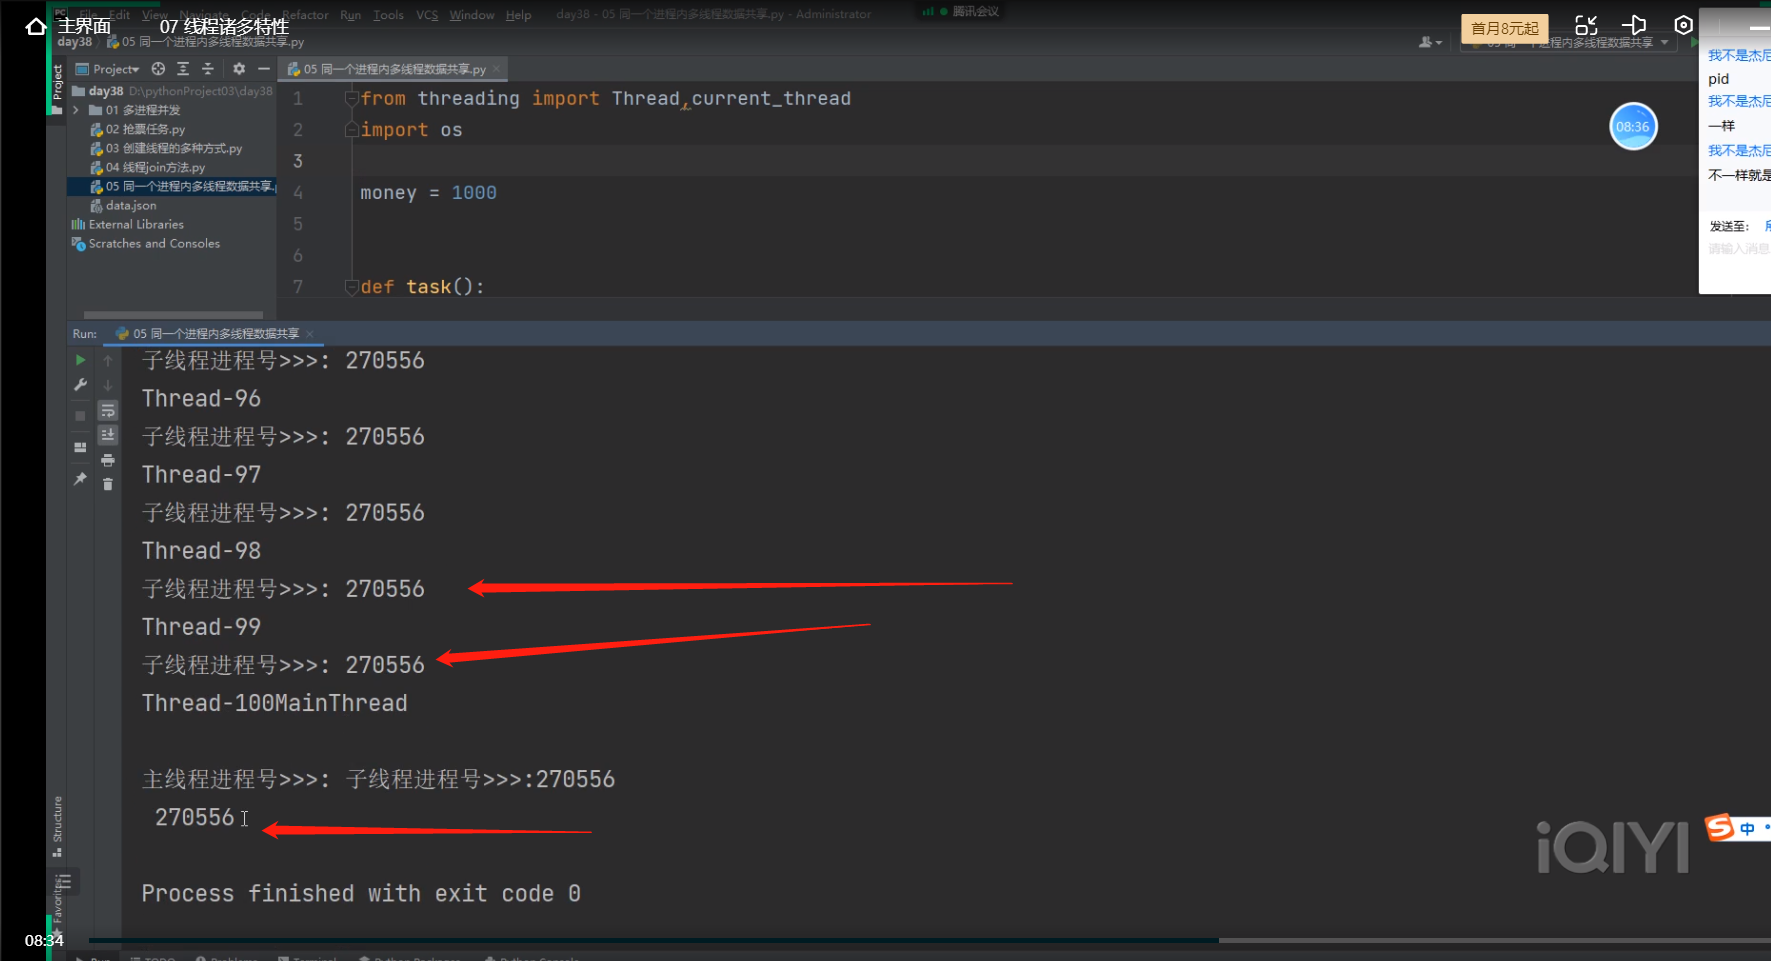Click the '首月8元起' promotion button
The image size is (1771, 961).
1505,28
